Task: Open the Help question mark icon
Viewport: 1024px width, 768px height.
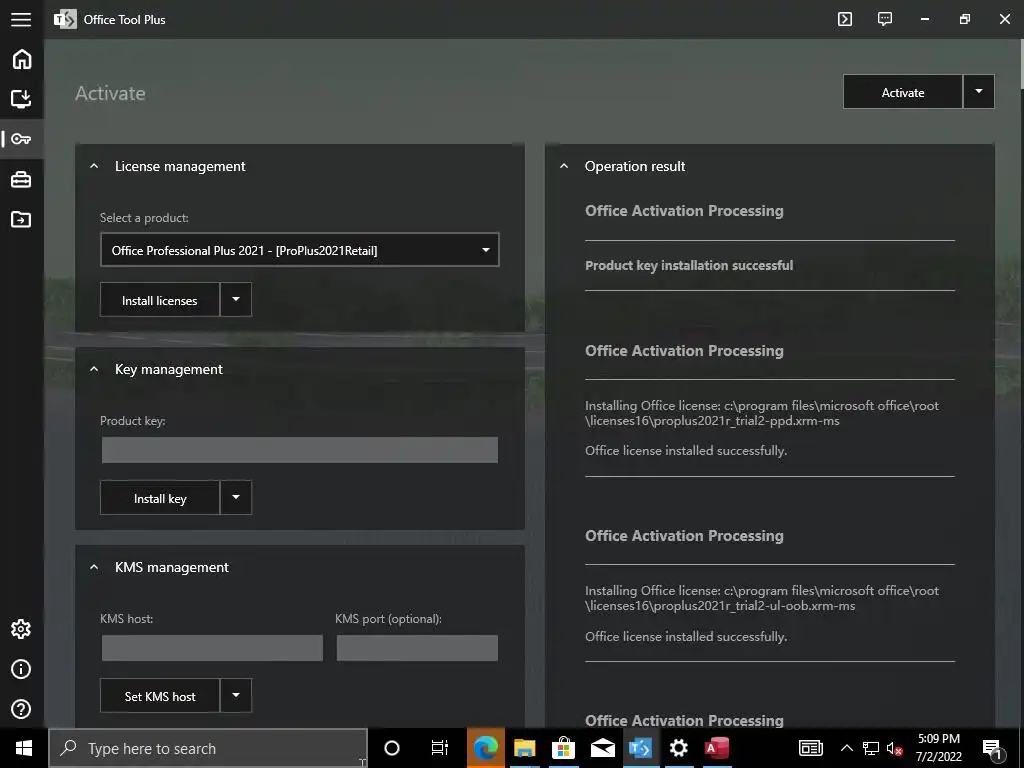Action: pyautogui.click(x=21, y=709)
